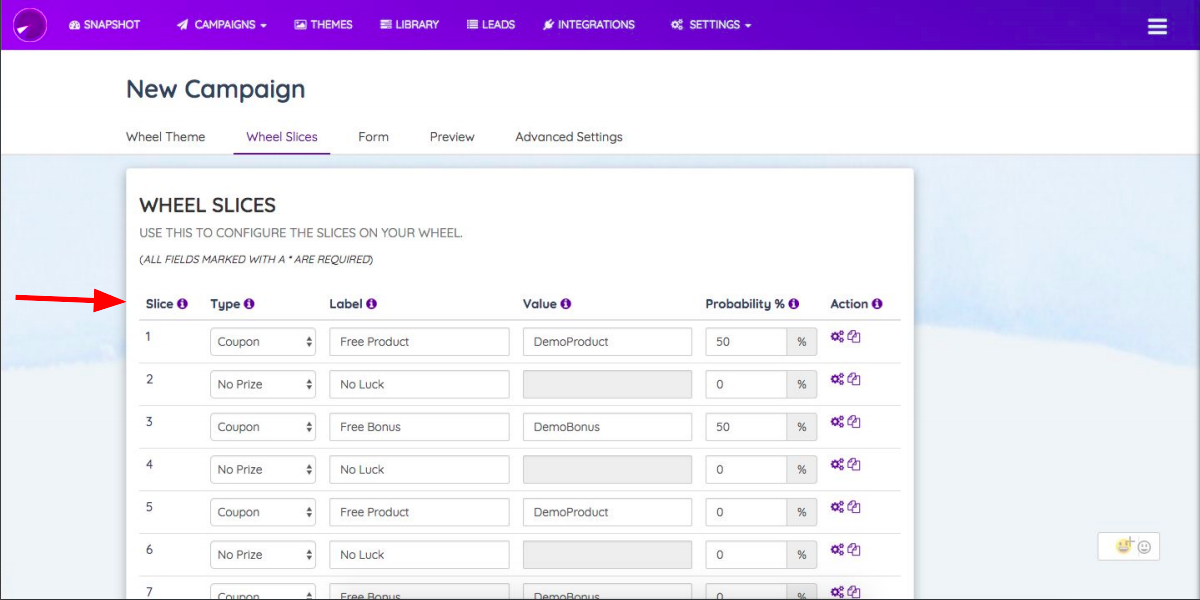Click the Value column info icon

tap(565, 304)
